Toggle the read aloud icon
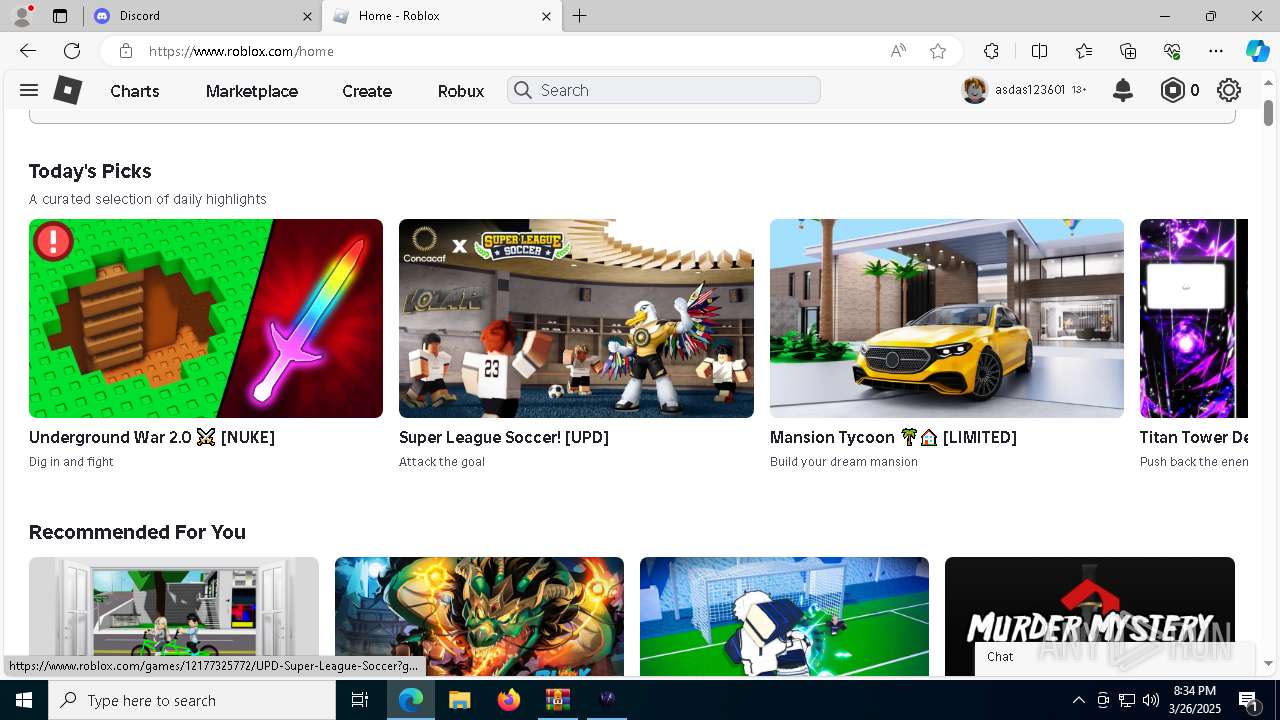The image size is (1280, 720). coord(898,51)
